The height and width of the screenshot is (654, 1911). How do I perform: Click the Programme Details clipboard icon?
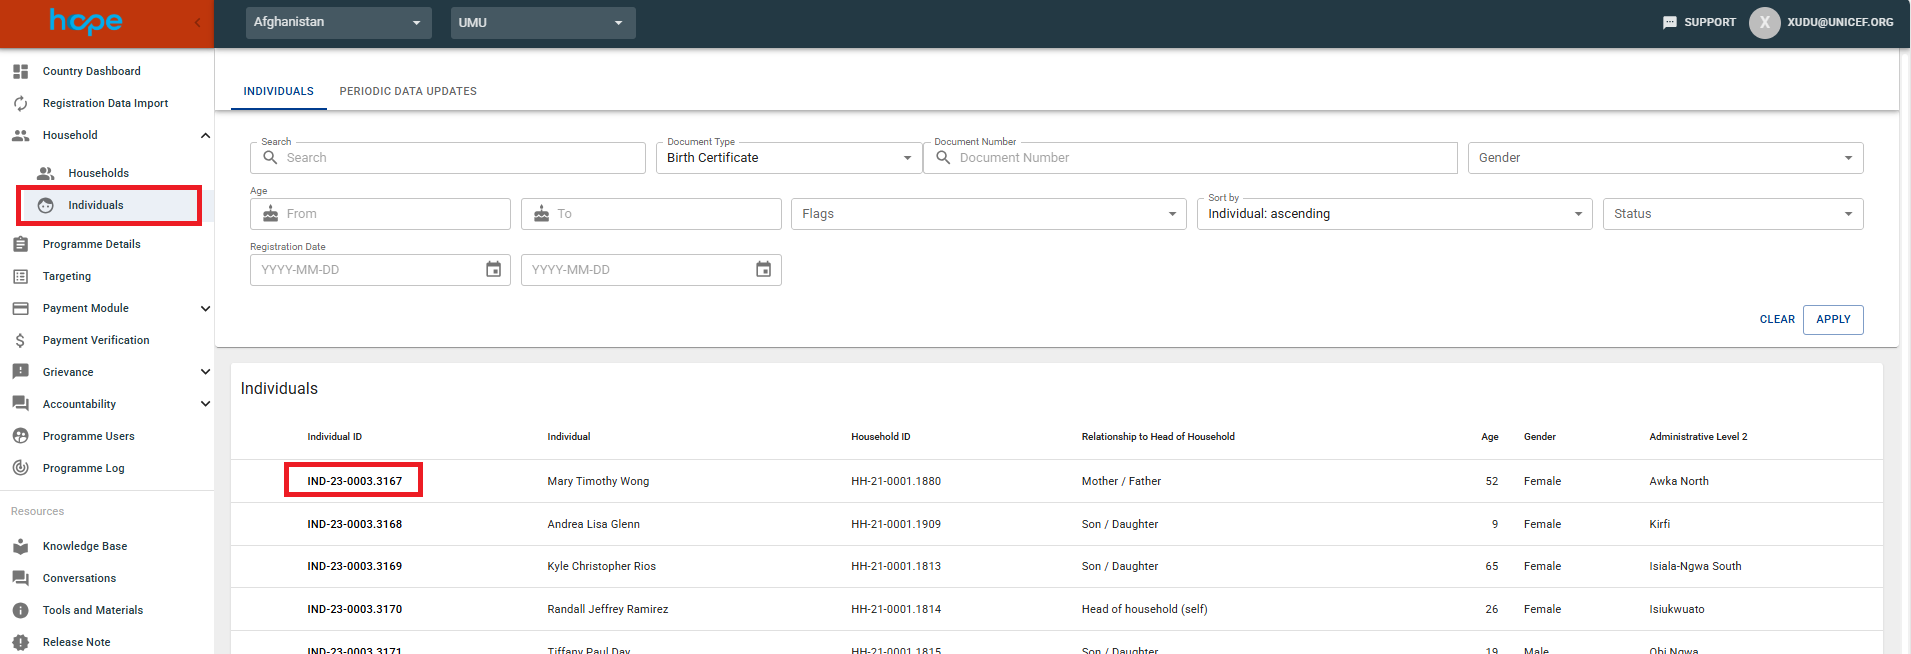tap(20, 244)
